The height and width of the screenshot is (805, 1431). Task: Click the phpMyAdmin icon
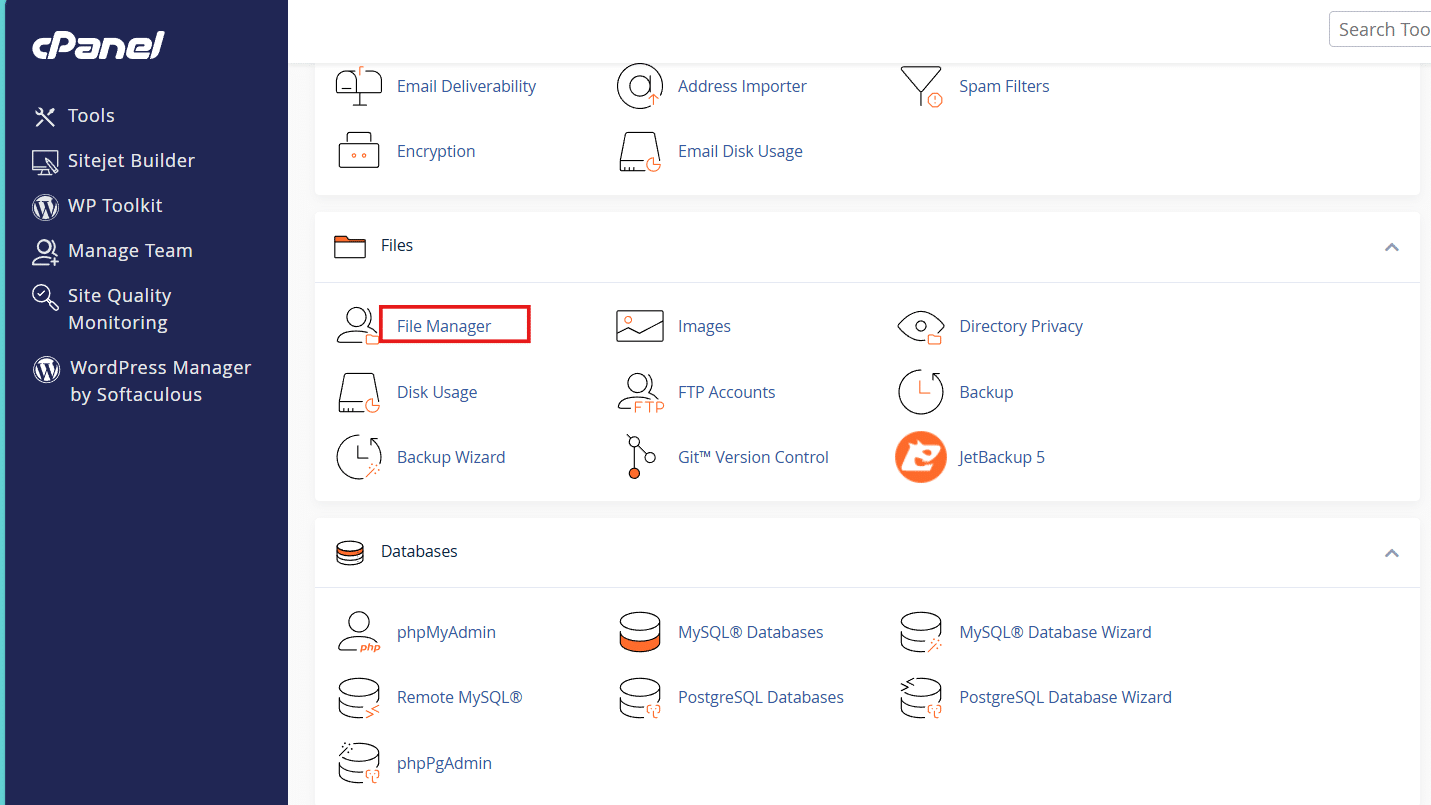coord(359,633)
